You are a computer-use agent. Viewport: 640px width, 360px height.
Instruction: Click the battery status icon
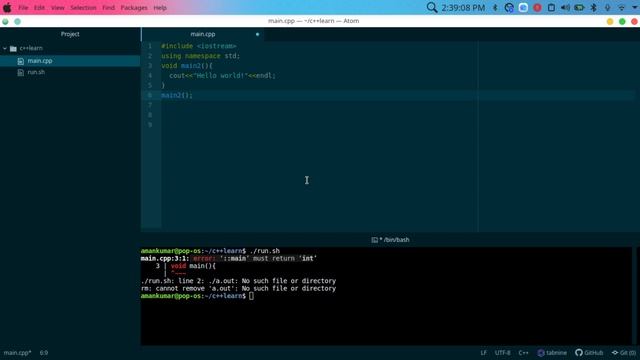coord(579,8)
